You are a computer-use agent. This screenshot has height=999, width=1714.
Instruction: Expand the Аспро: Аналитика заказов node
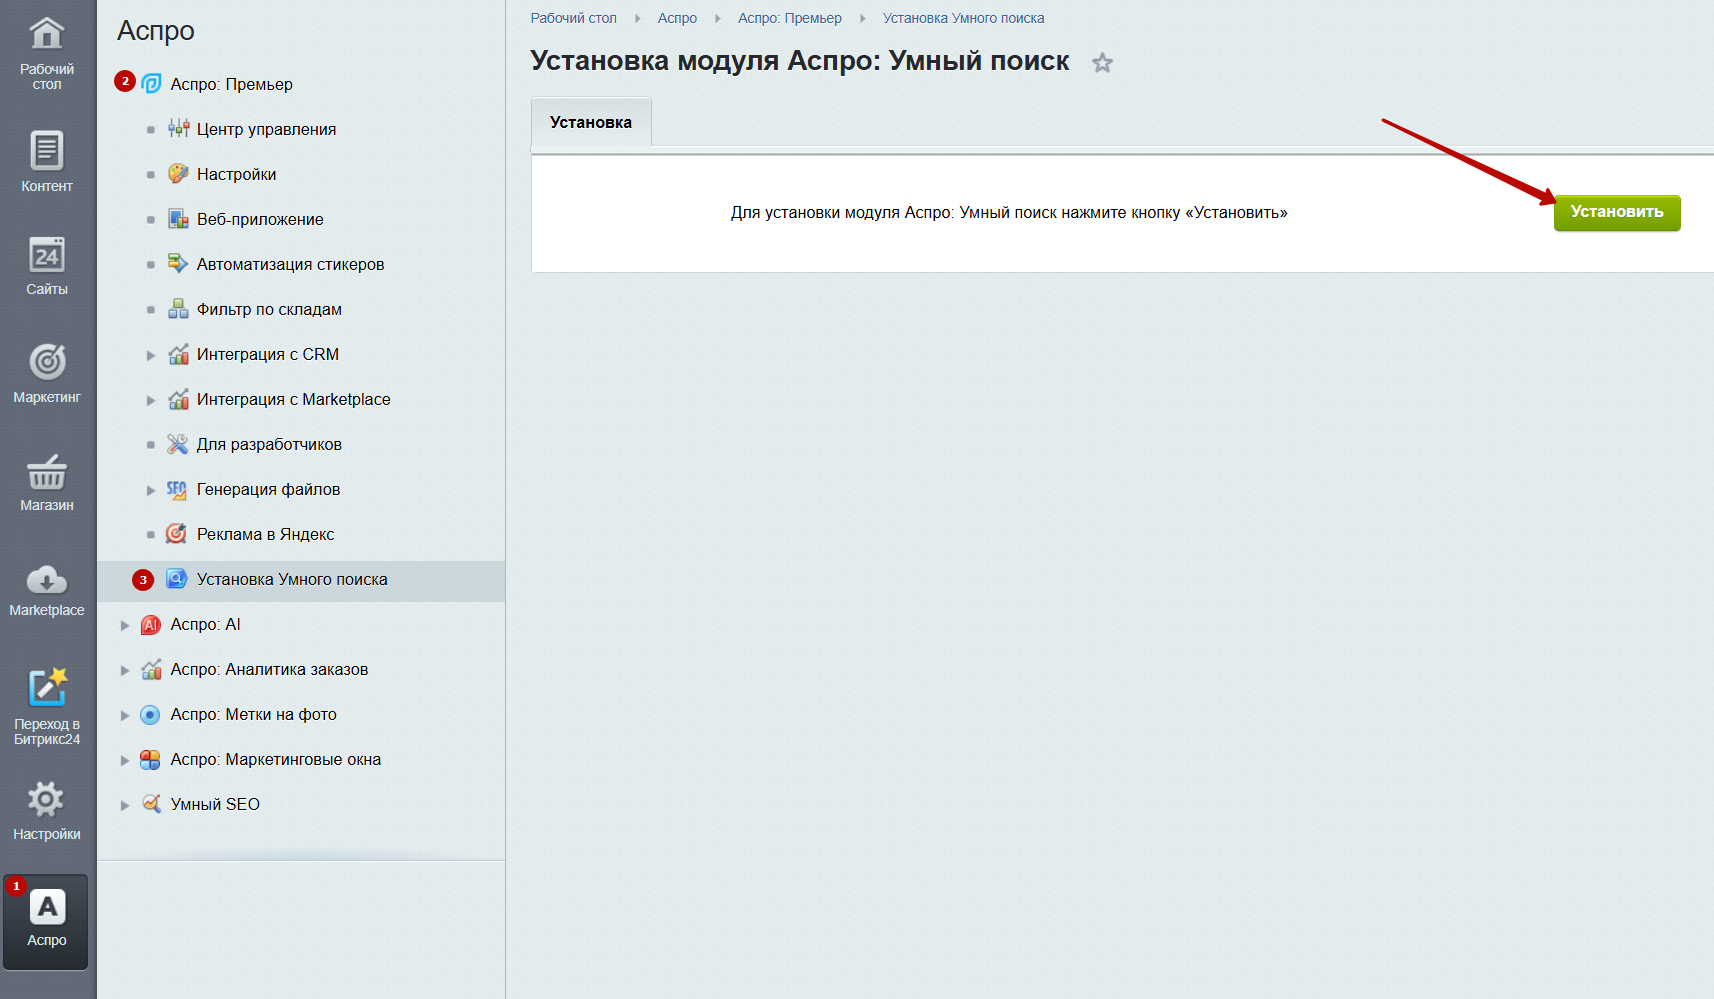pos(125,670)
